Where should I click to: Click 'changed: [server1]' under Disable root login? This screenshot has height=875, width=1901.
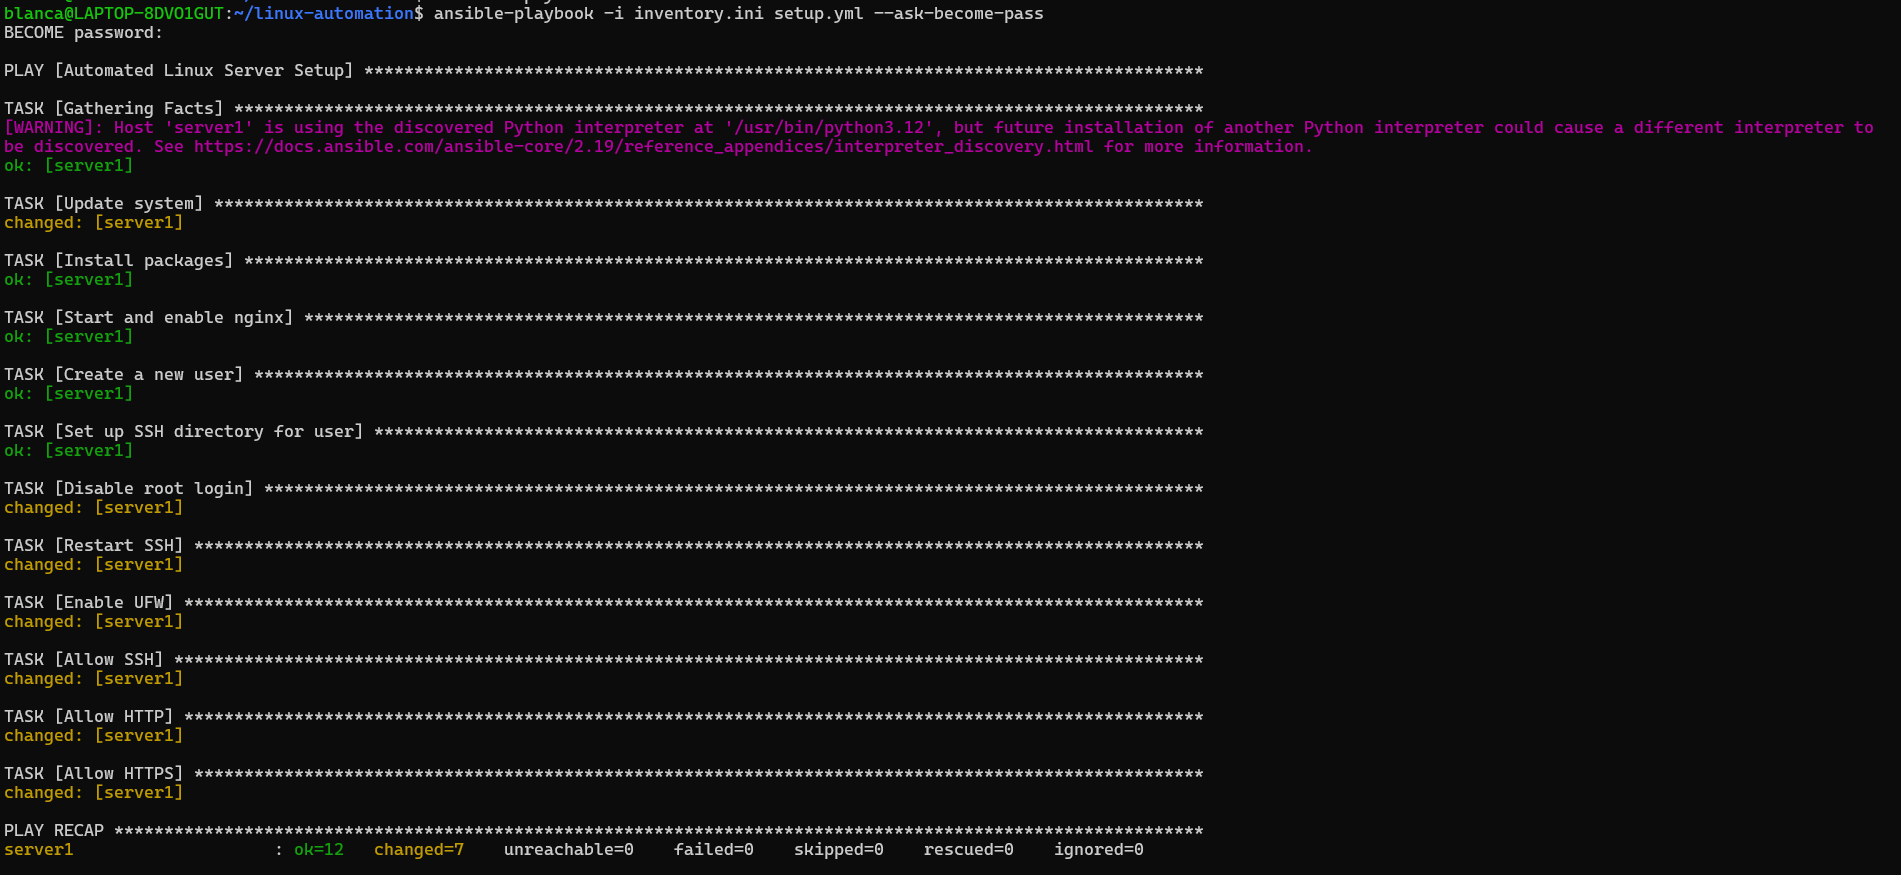93,508
